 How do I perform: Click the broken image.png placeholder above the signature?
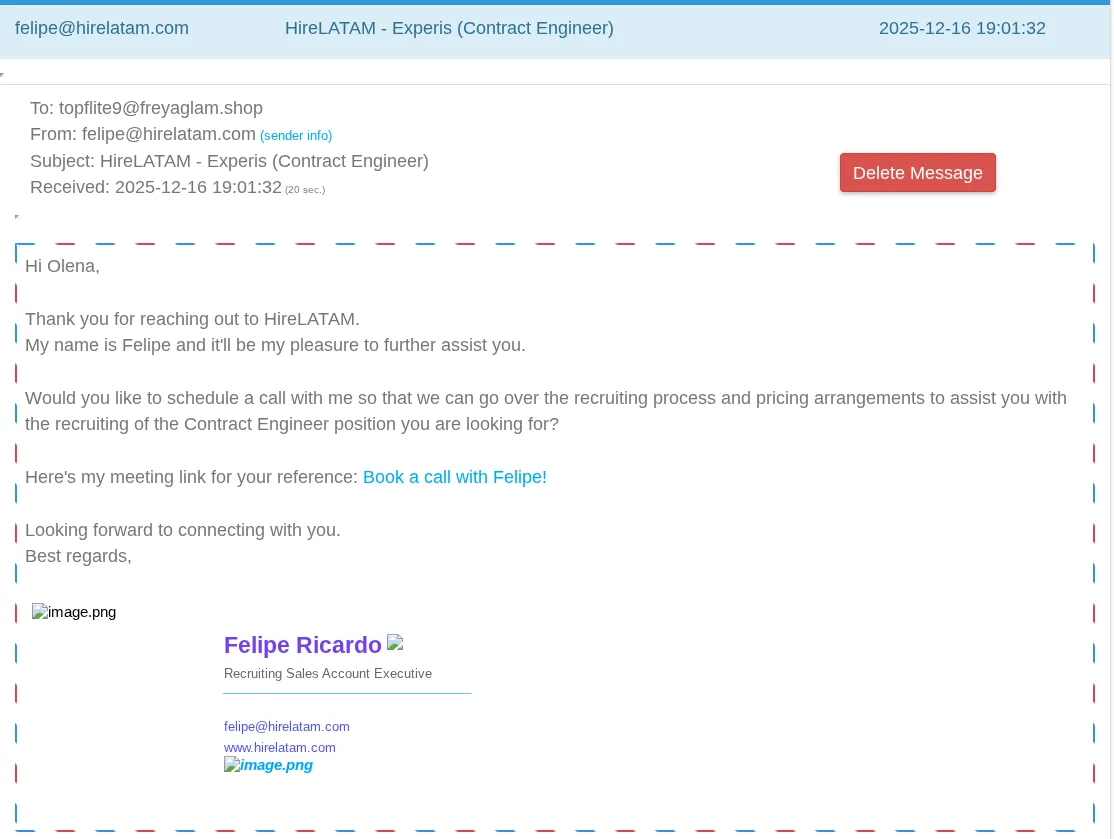pos(73,611)
